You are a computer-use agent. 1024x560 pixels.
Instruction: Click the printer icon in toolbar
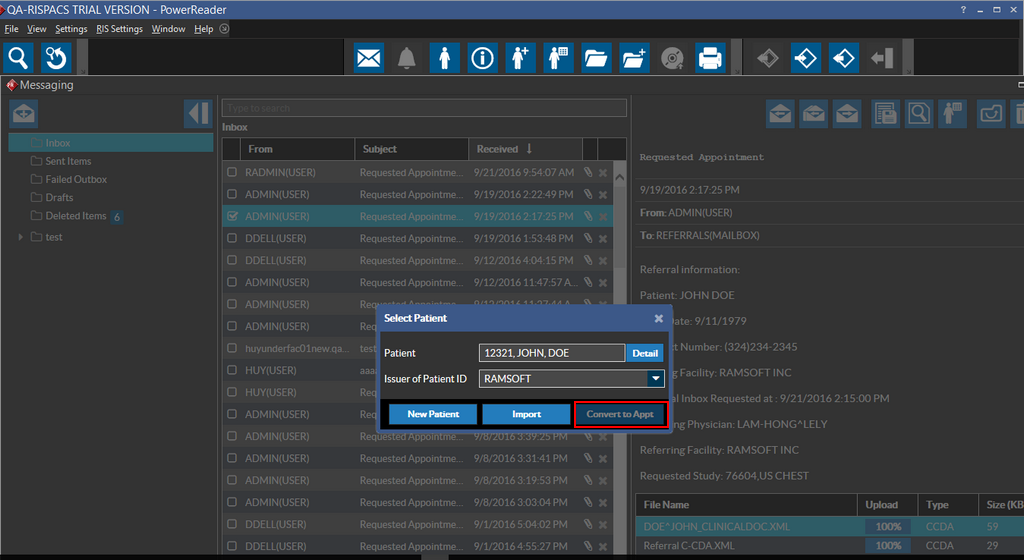coord(710,58)
